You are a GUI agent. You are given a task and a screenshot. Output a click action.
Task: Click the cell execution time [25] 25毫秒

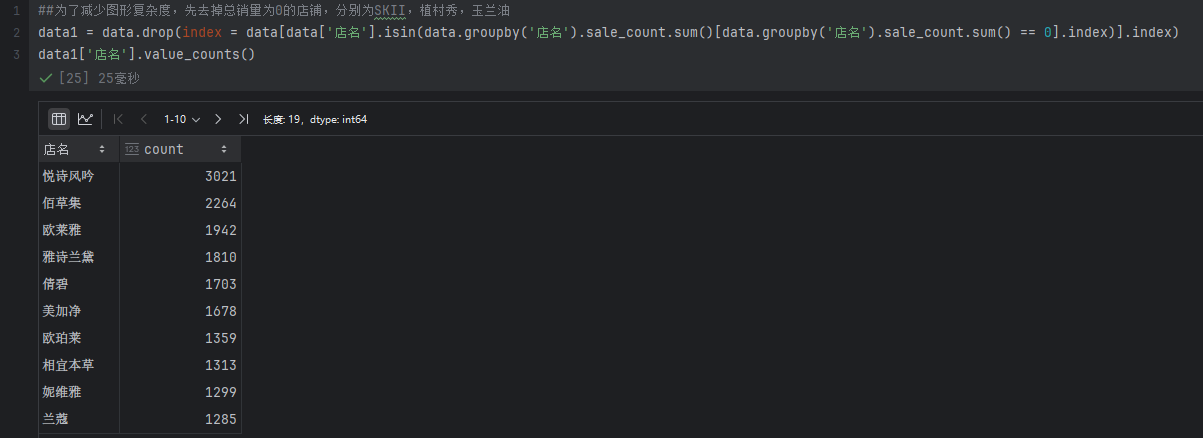99,78
